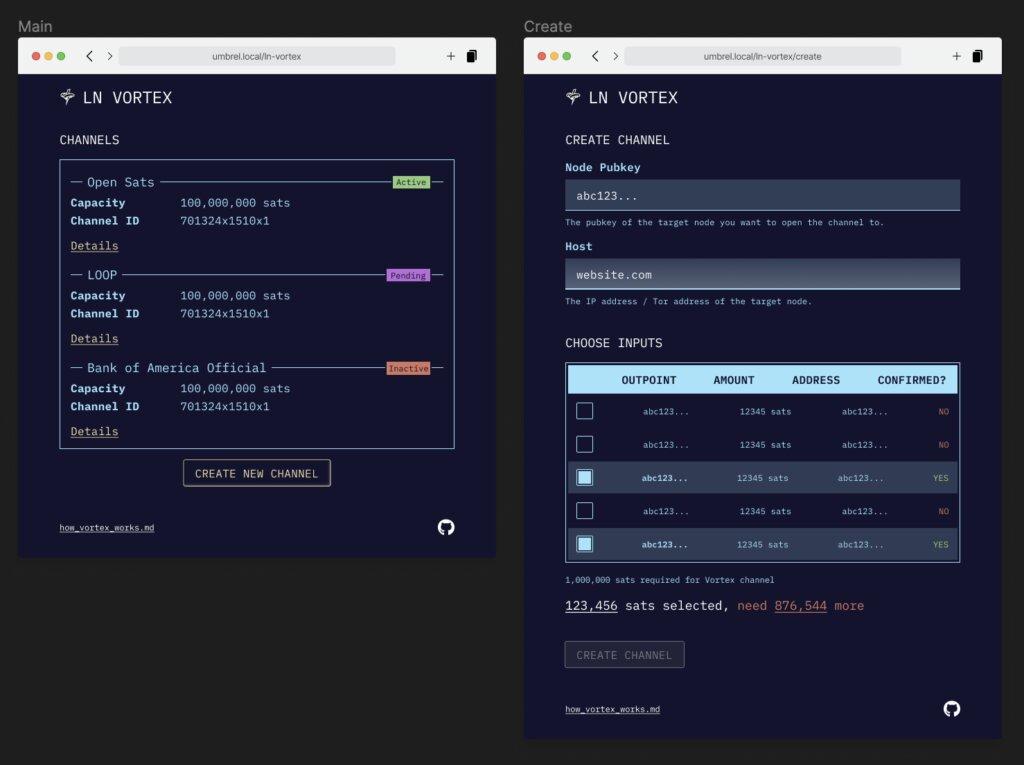Screen dimensions: 1024x765
Task: Open how_vortex_works.md link in Create window
Action: [x=612, y=709]
